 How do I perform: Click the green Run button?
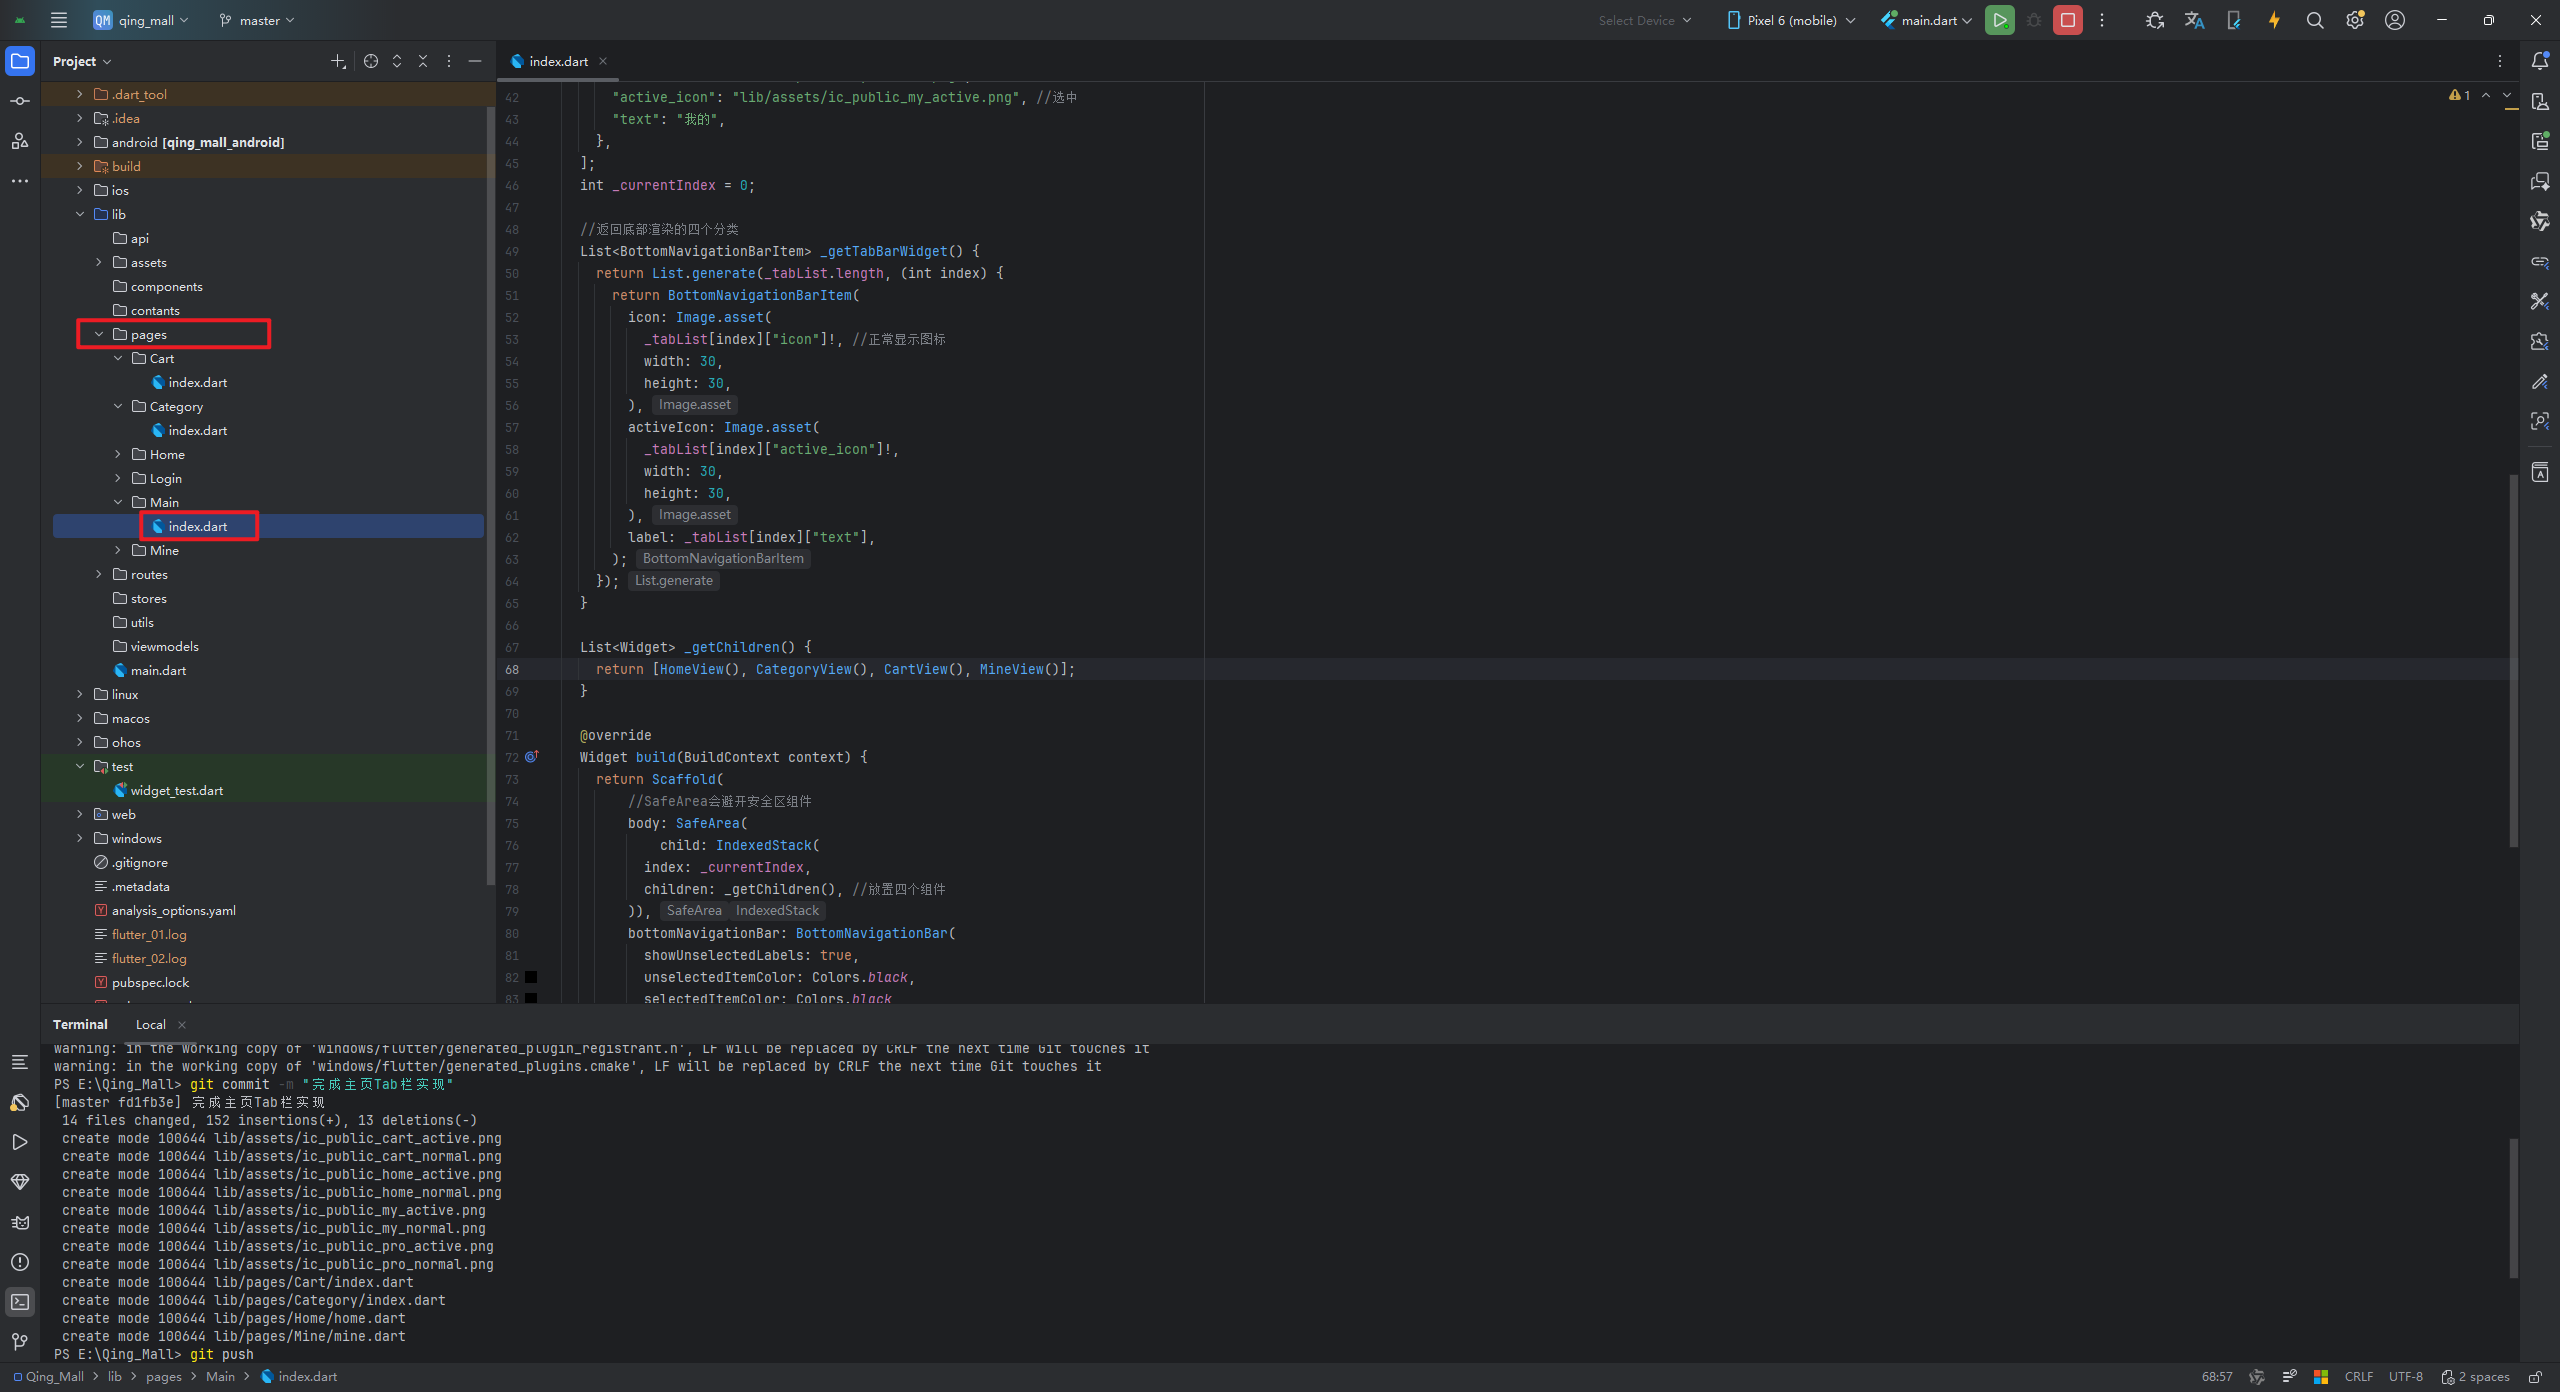pyautogui.click(x=1999, y=20)
